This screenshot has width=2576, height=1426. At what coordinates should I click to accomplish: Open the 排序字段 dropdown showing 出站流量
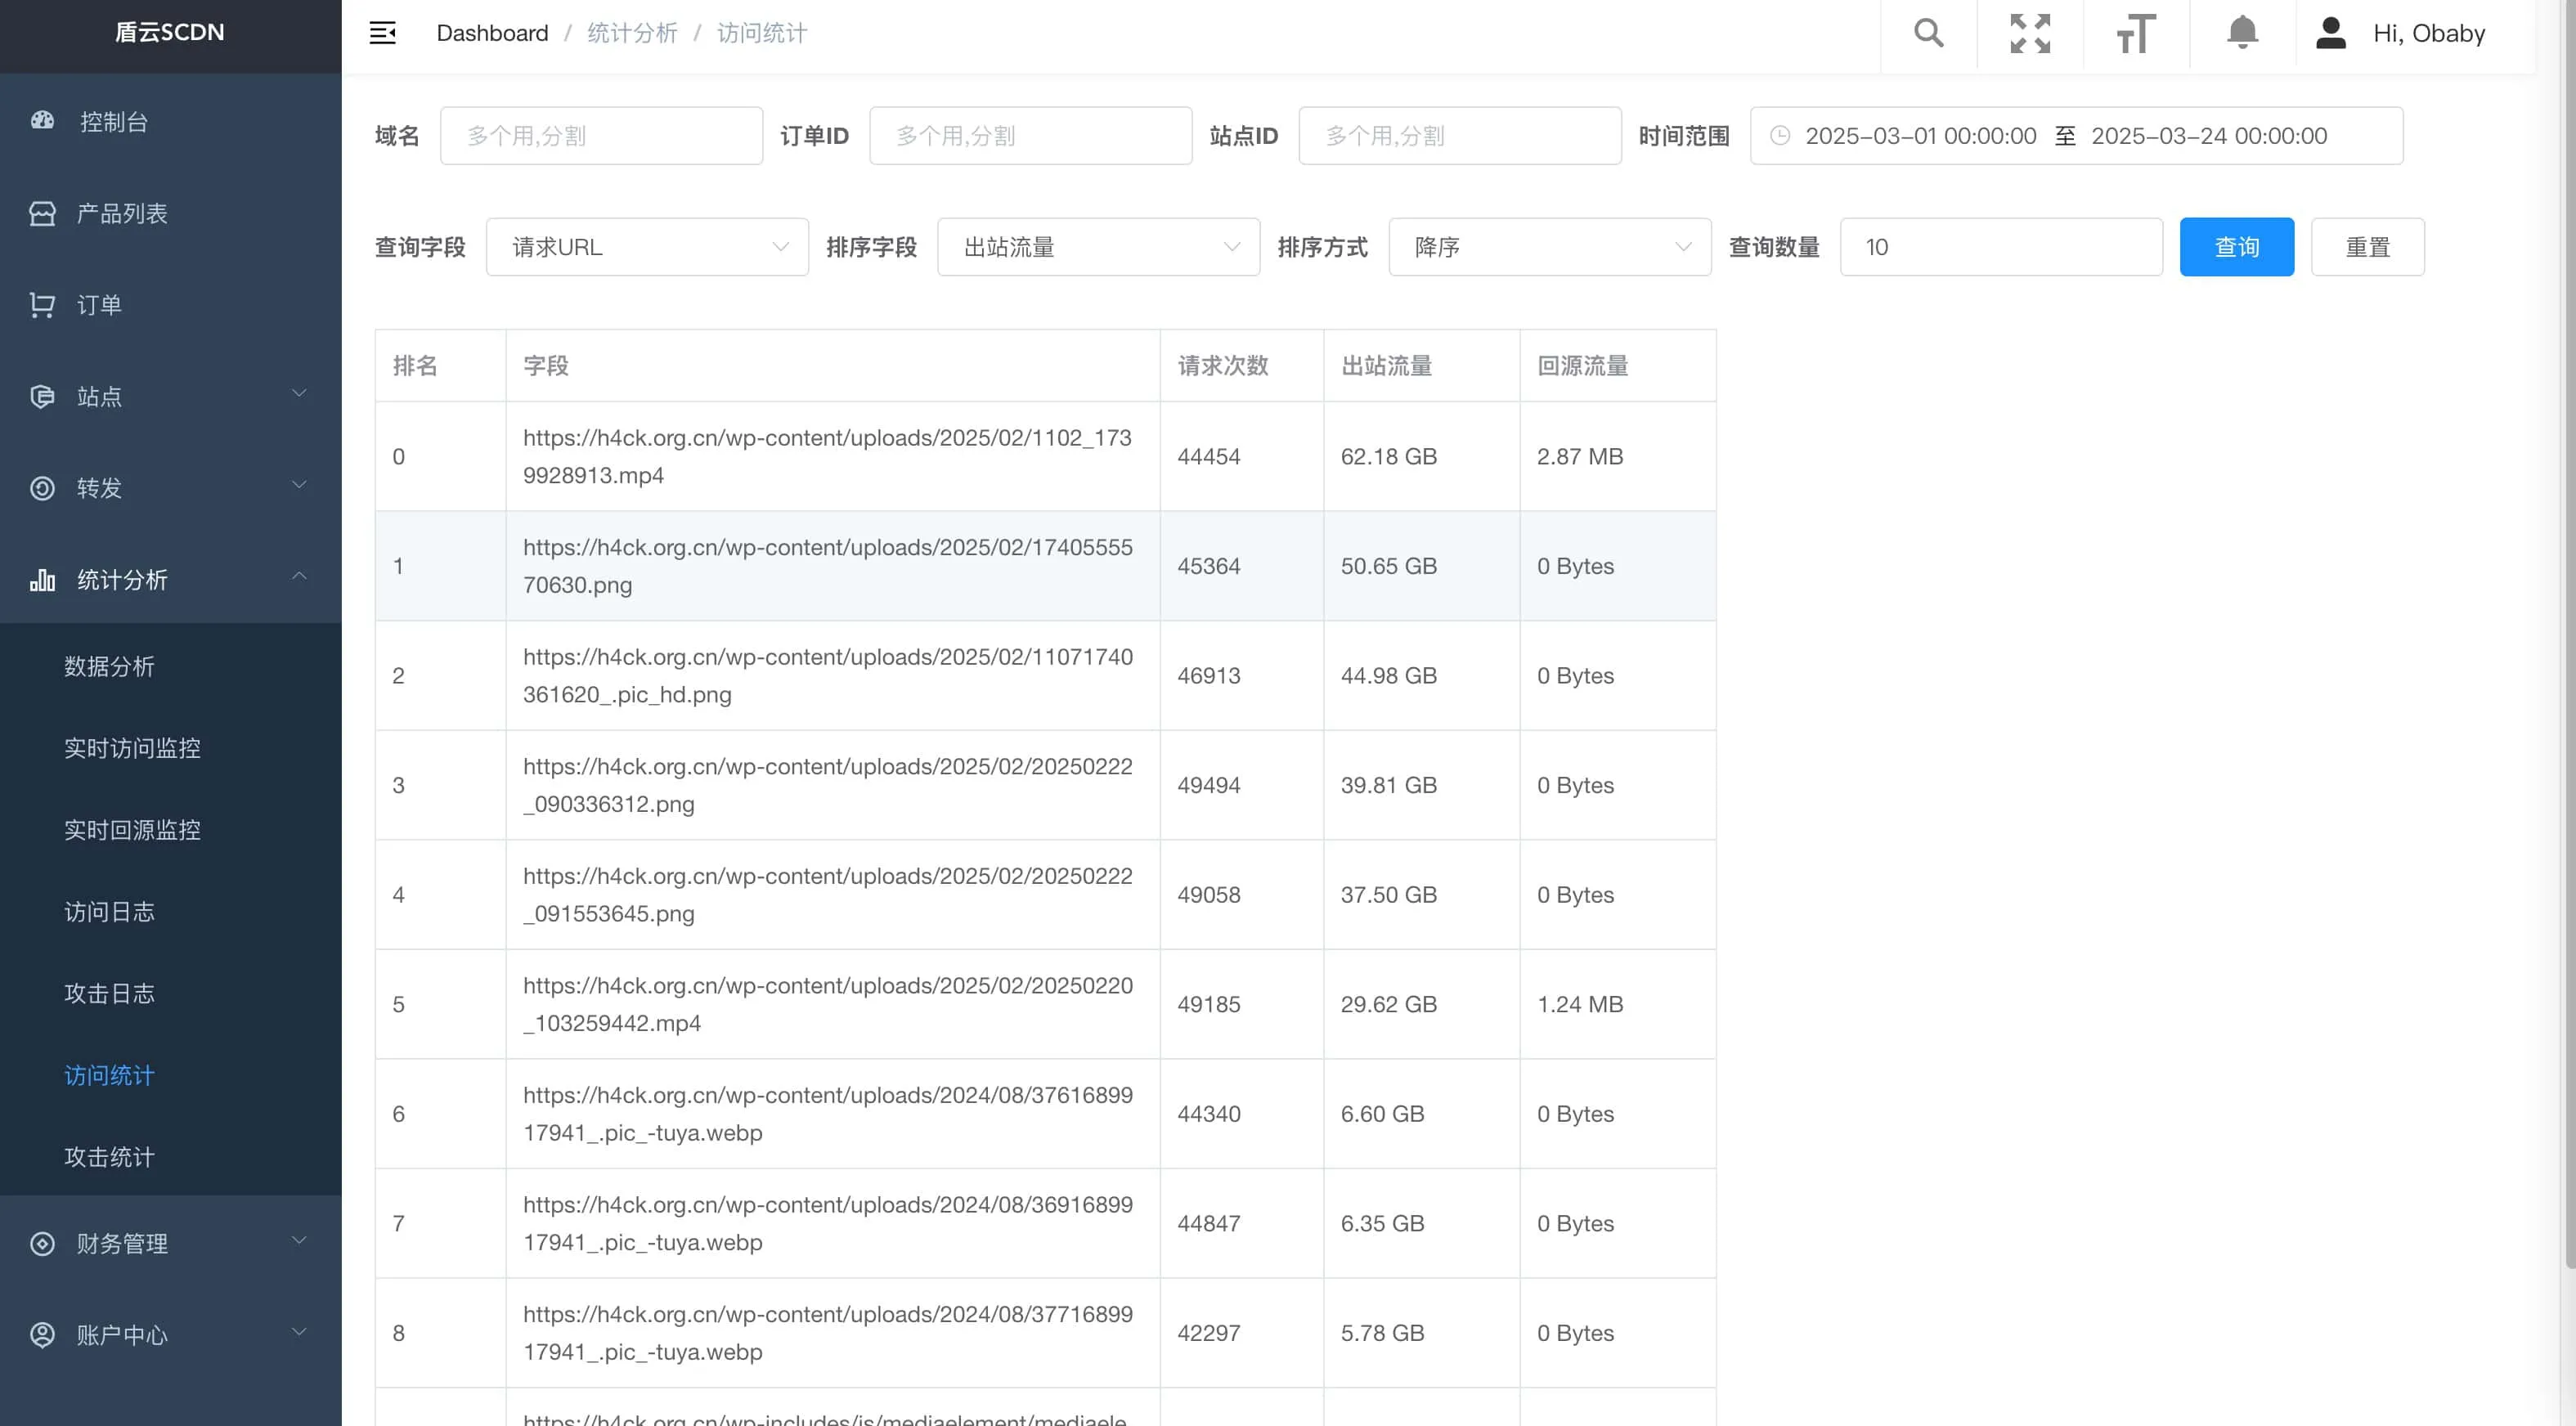coord(1098,247)
